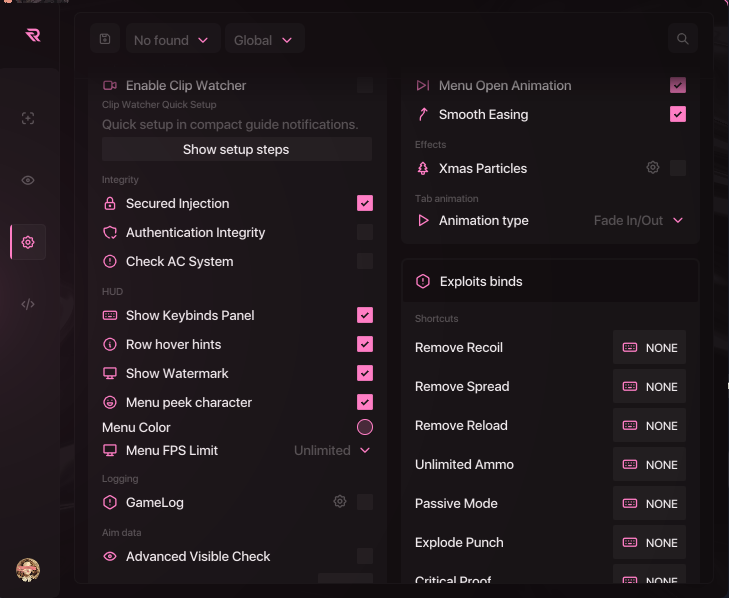Click the lock icon beside Secured Injection
The image size is (729, 598).
click(x=110, y=203)
